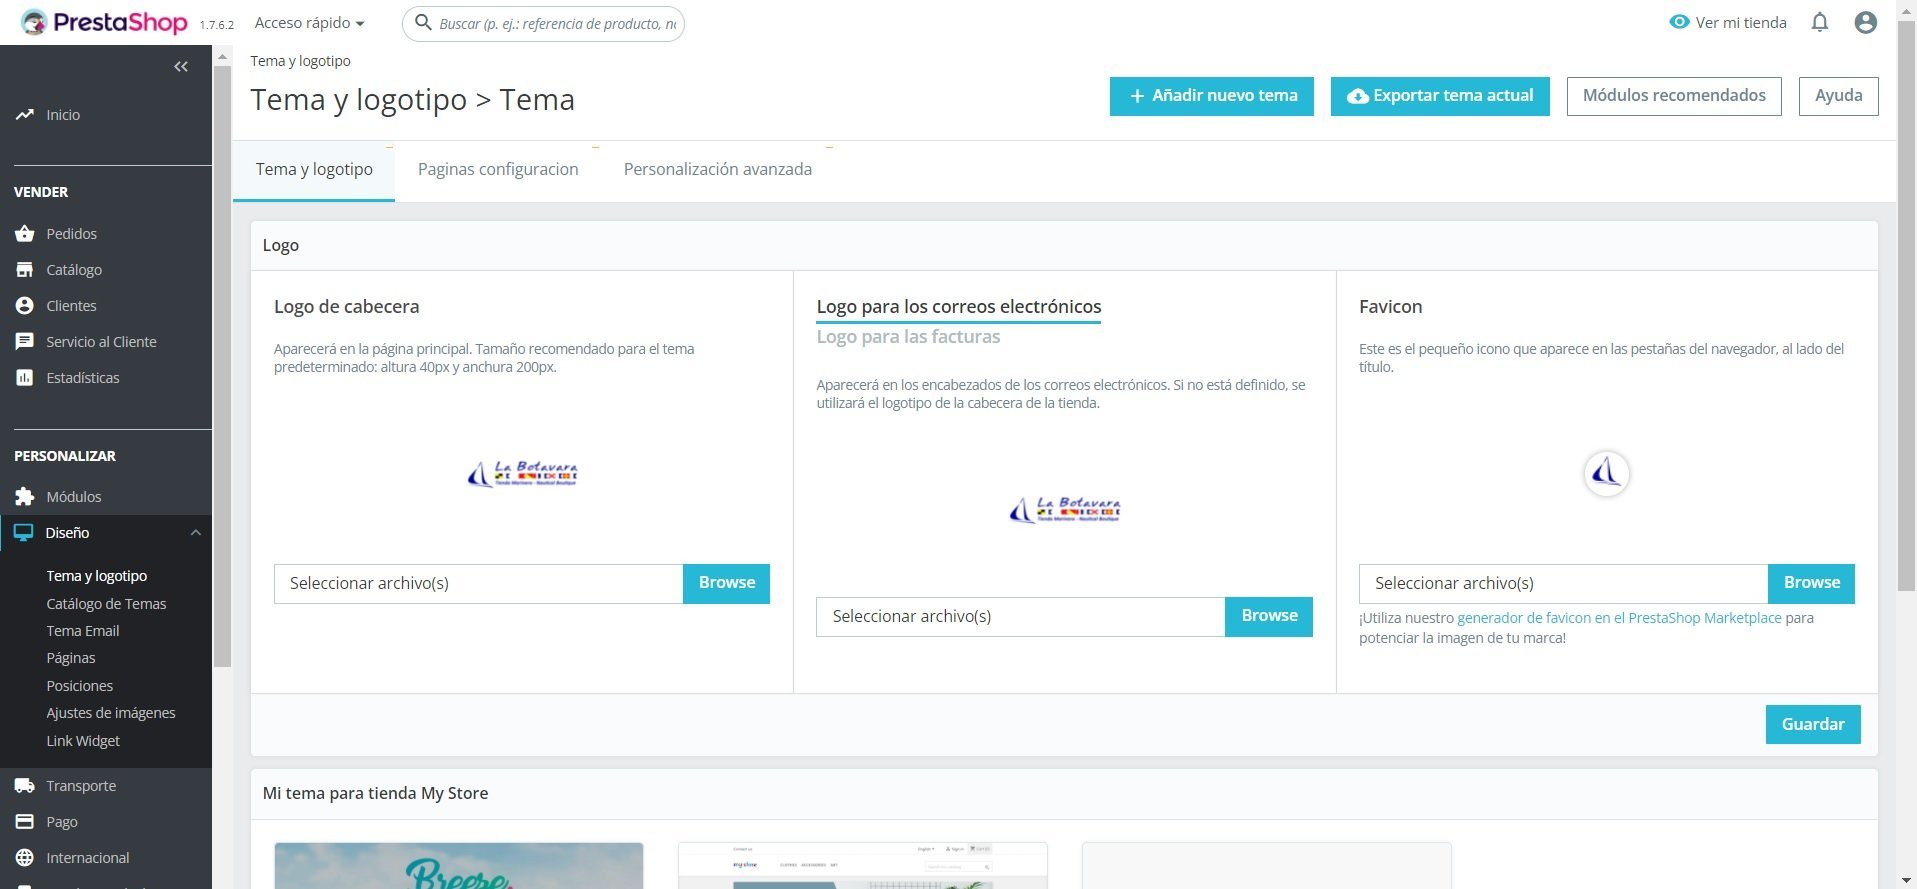Browse for a favicon file
This screenshot has width=1917, height=889.
1811,584
